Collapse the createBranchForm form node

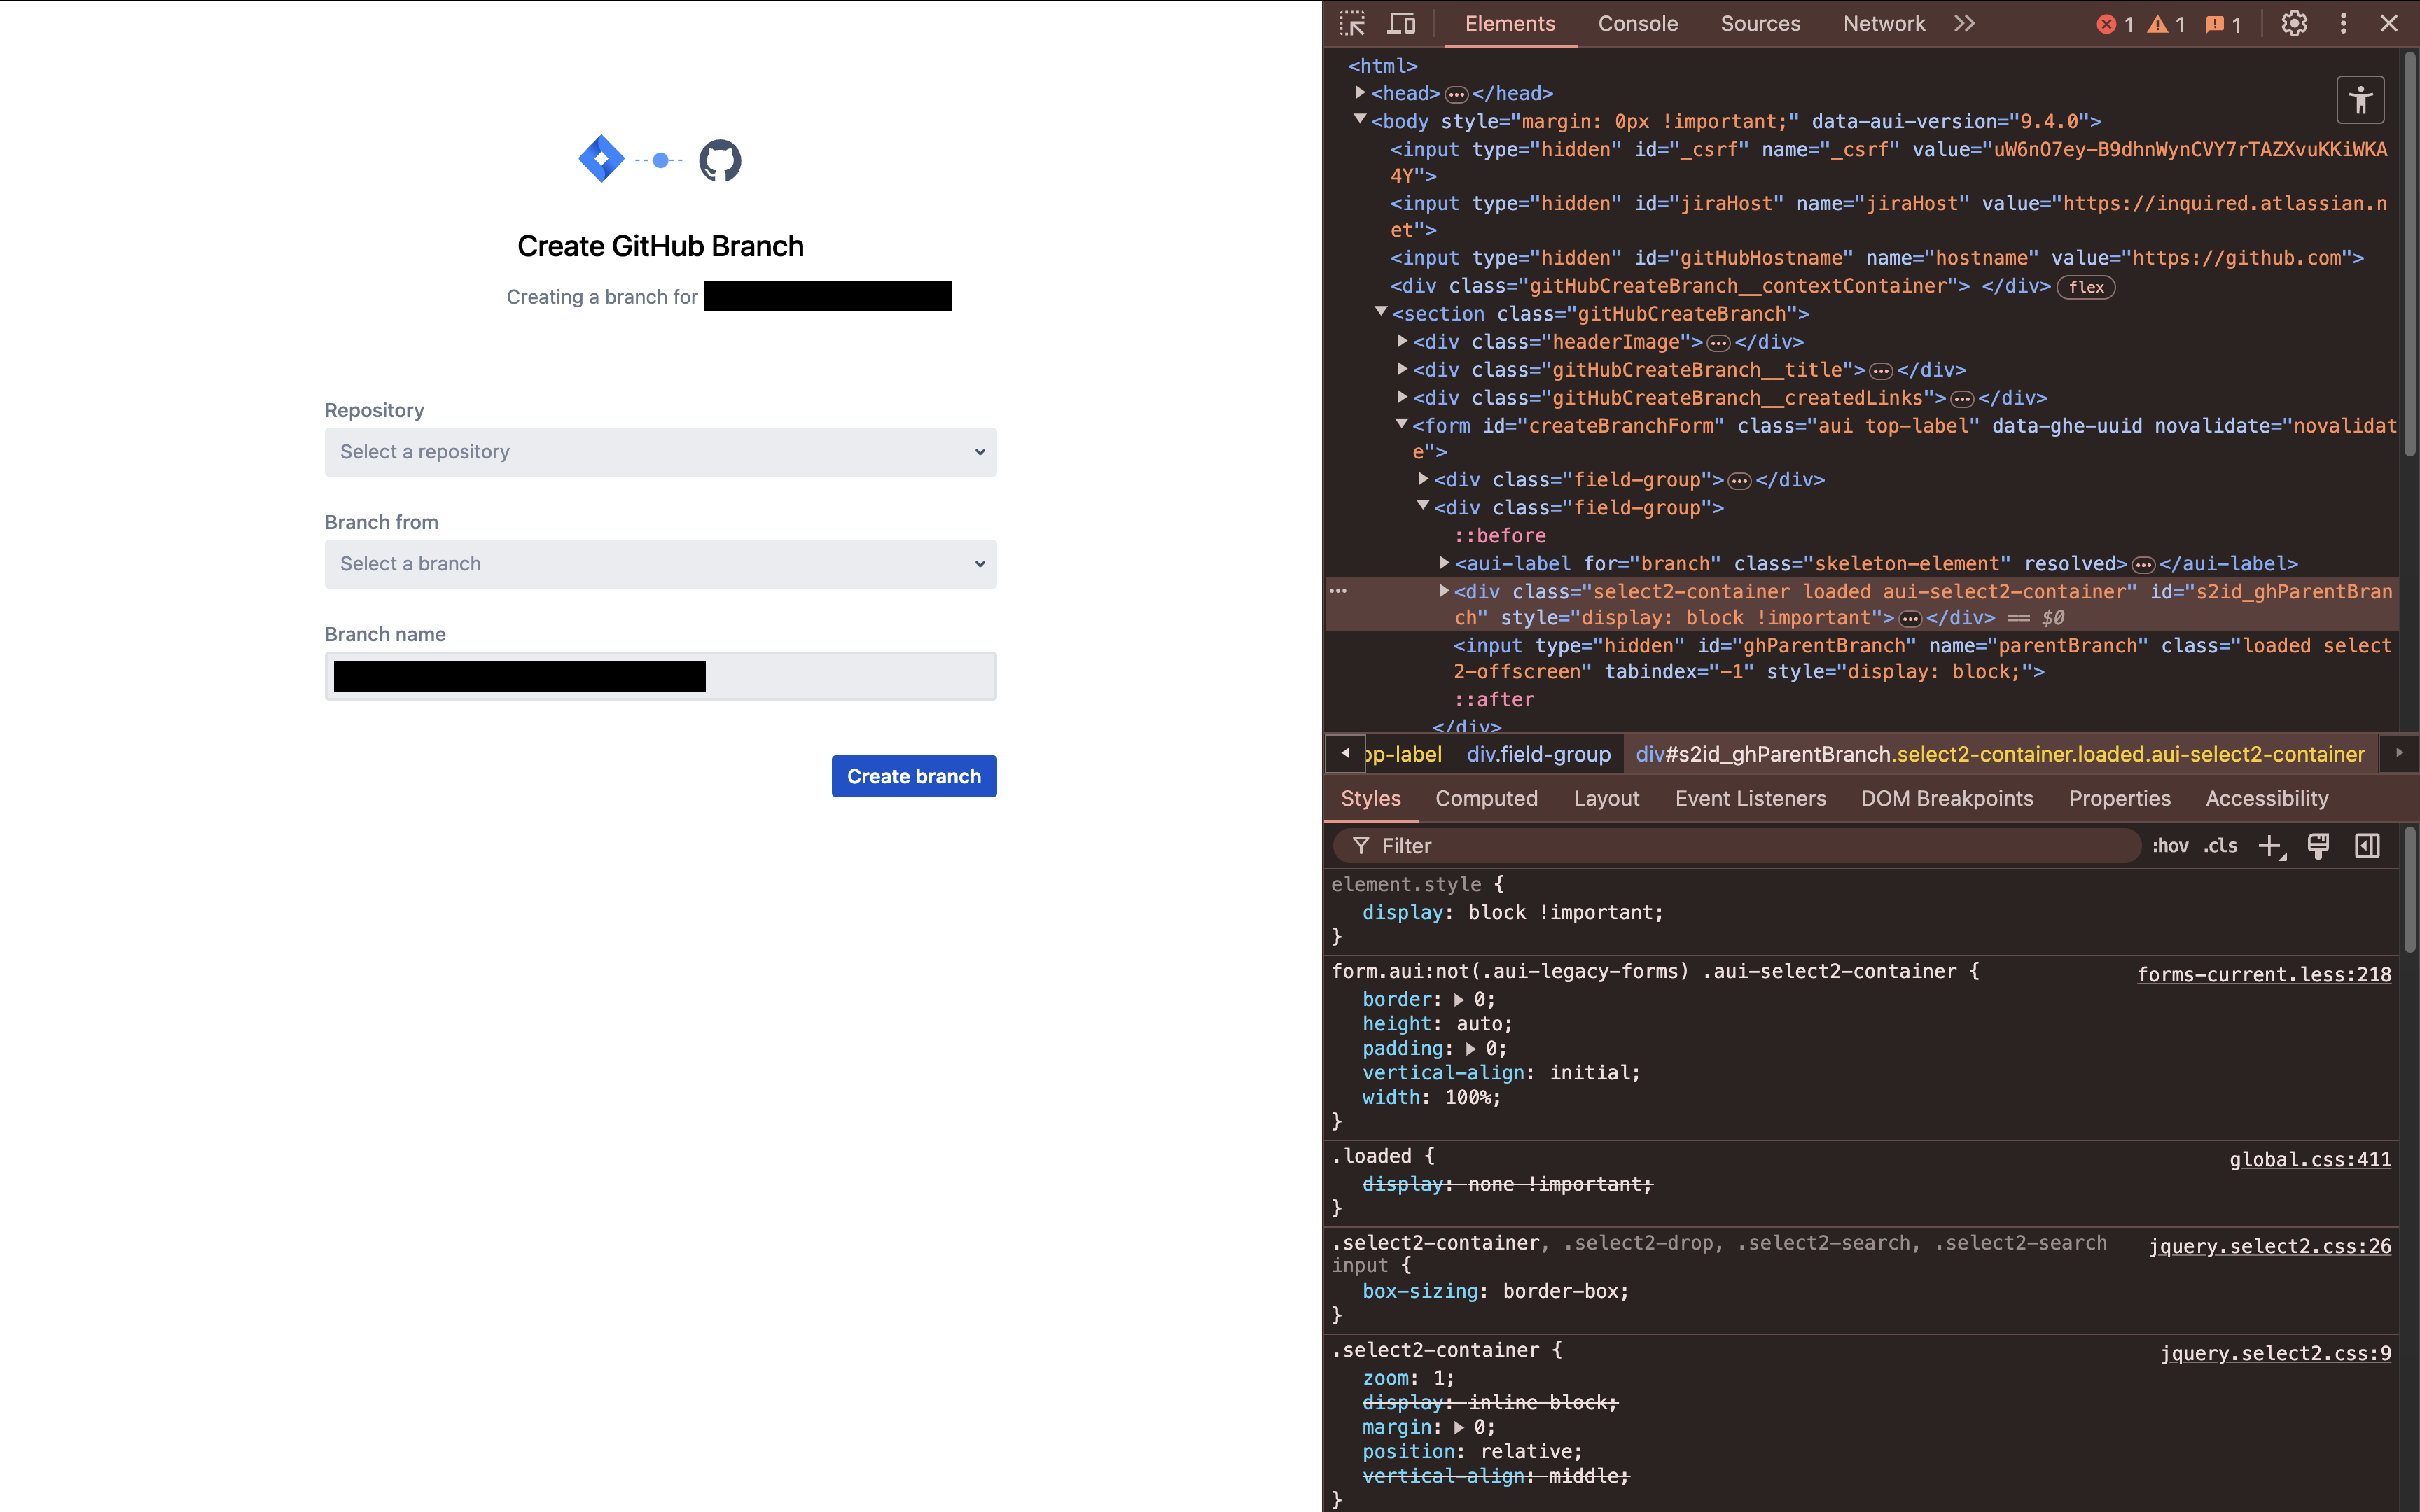[1402, 424]
